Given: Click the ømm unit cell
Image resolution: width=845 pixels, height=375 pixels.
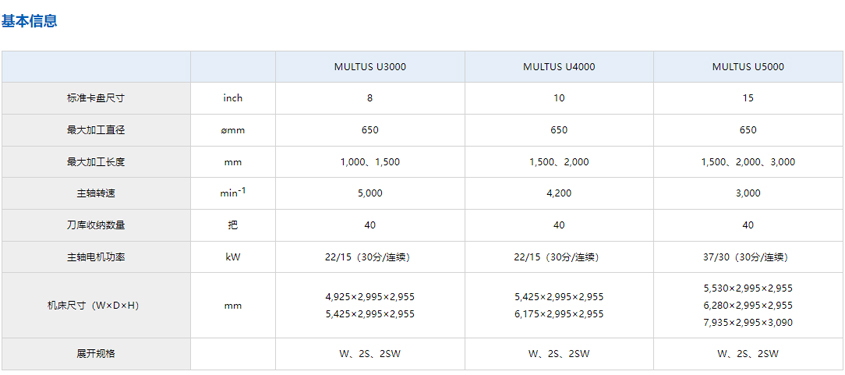Looking at the screenshot, I should click(233, 130).
